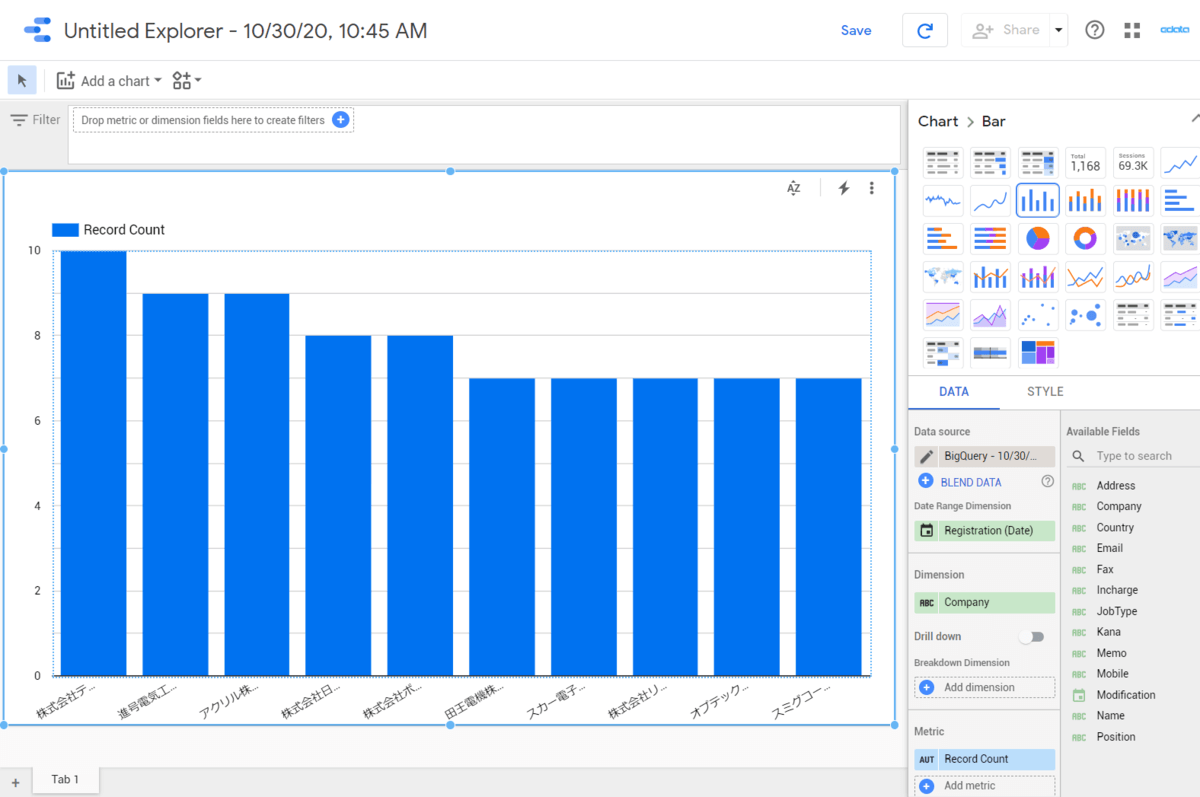1200x797 pixels.
Task: Toggle the Drill down switch
Action: [x=1031, y=637]
